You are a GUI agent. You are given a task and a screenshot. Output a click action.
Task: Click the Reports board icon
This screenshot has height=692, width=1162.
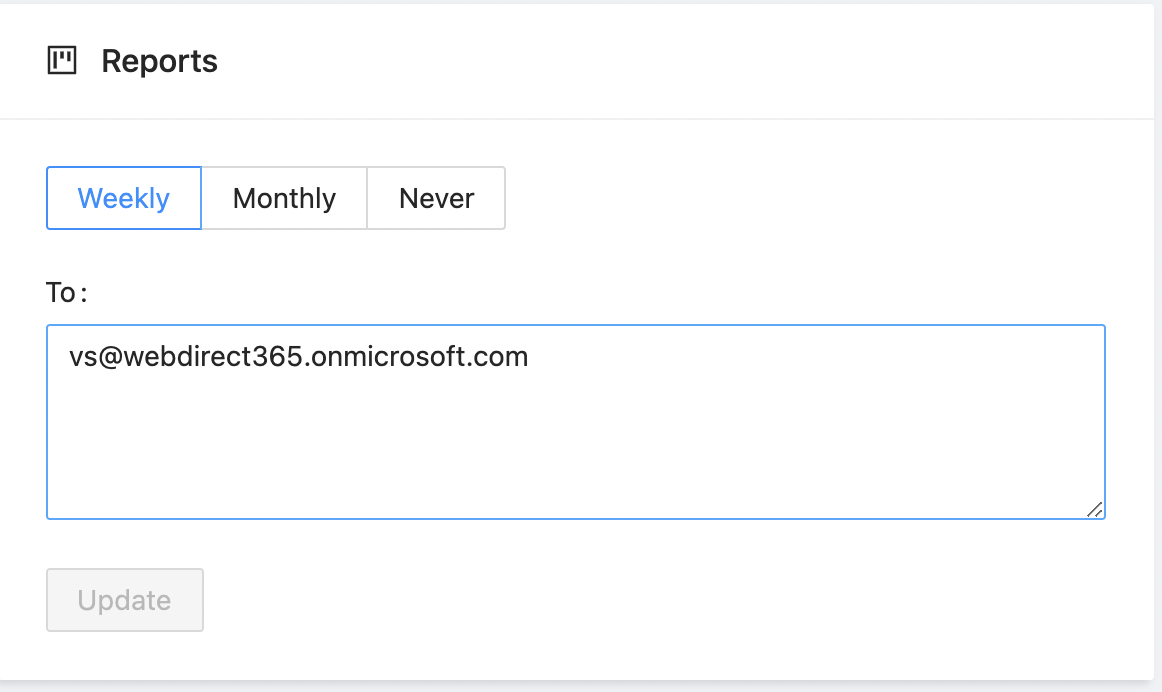(62, 61)
